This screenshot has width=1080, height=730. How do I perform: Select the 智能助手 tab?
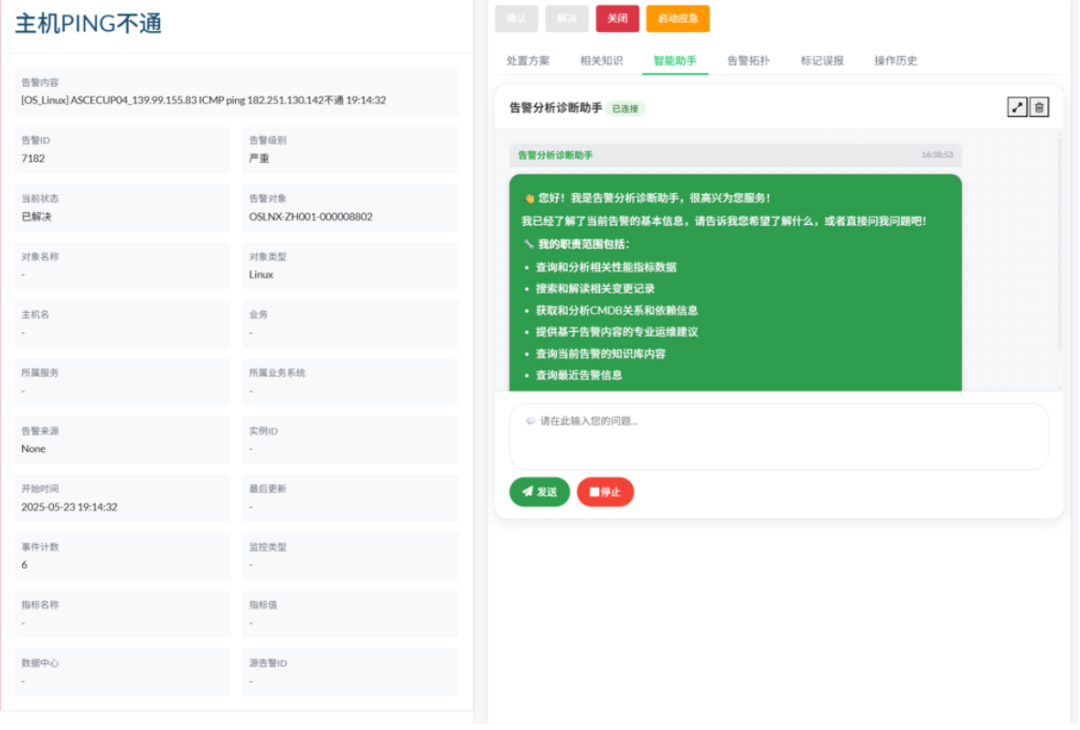coord(675,61)
